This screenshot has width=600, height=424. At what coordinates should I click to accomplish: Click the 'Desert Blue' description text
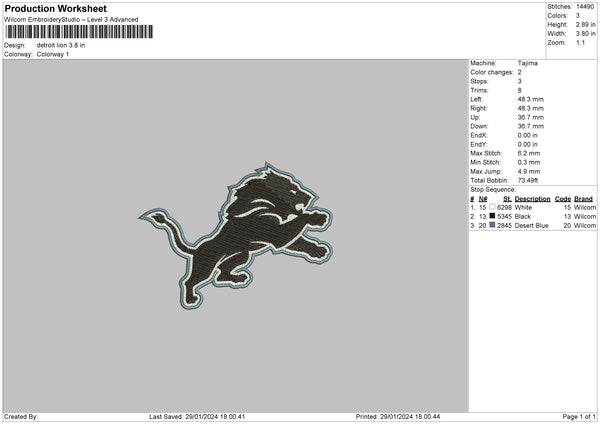click(x=532, y=226)
